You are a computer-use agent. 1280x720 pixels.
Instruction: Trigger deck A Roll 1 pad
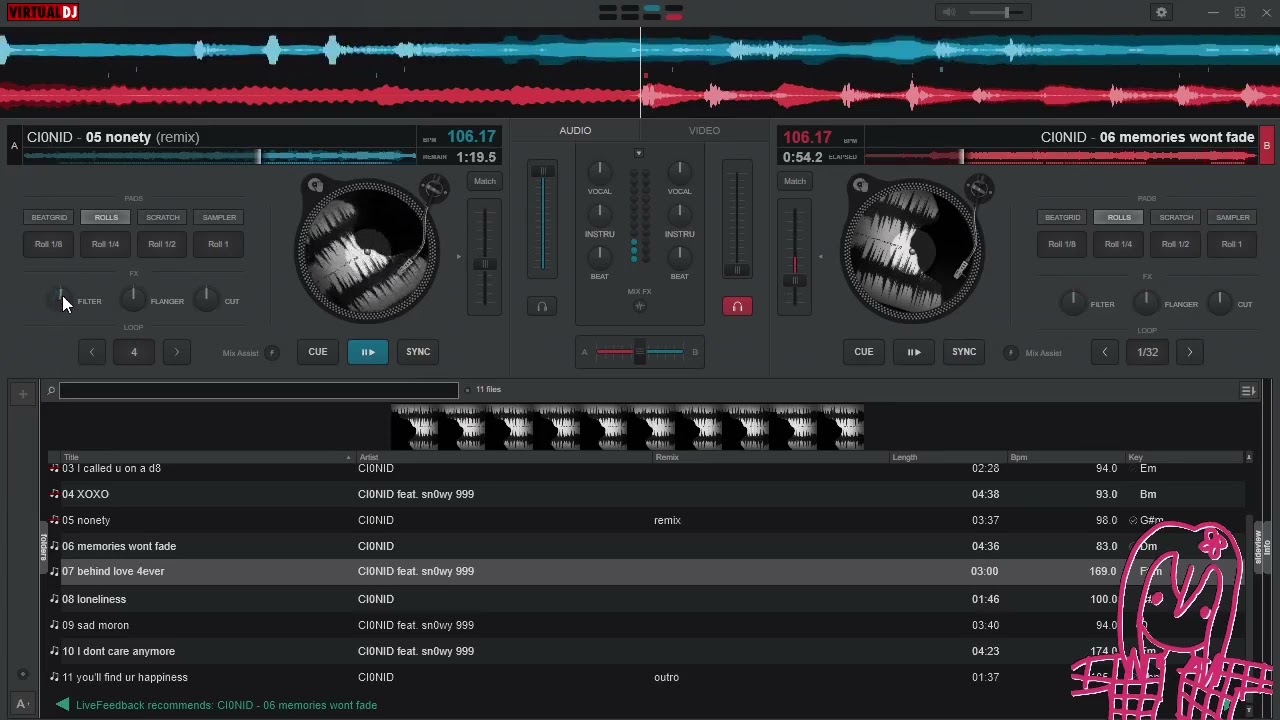pos(219,244)
